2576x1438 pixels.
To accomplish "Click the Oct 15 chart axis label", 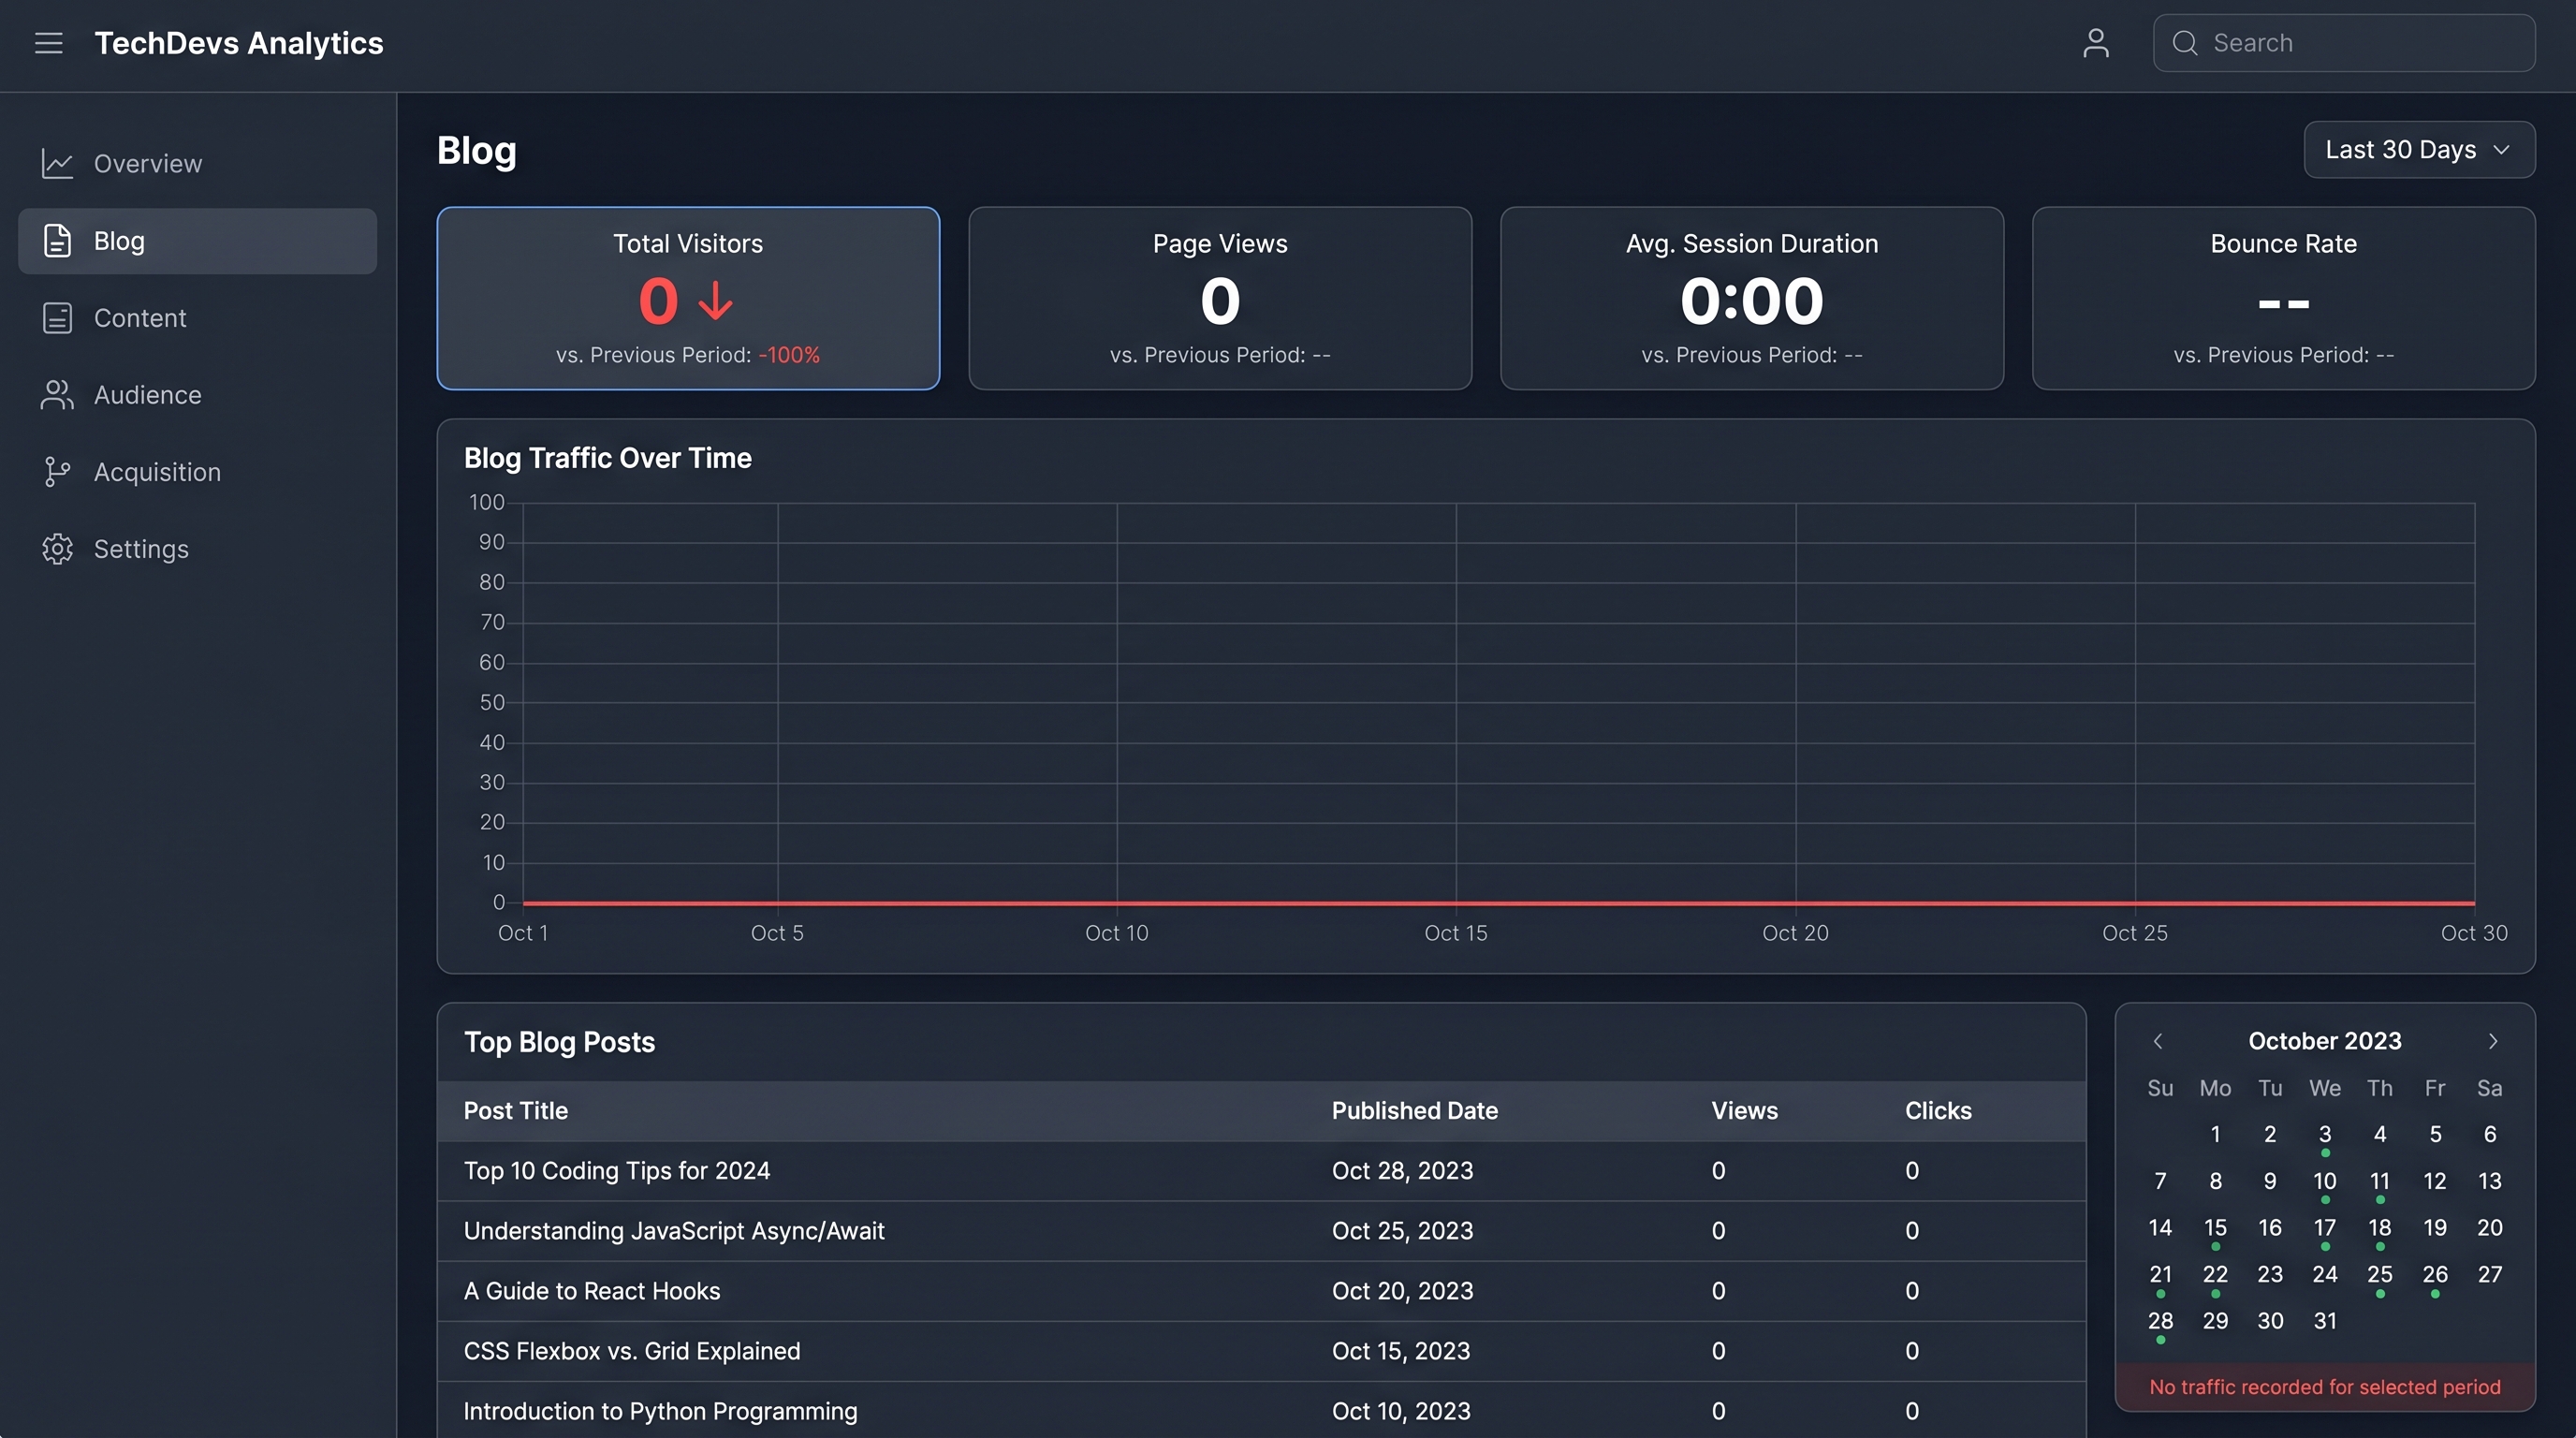I will point(1455,933).
